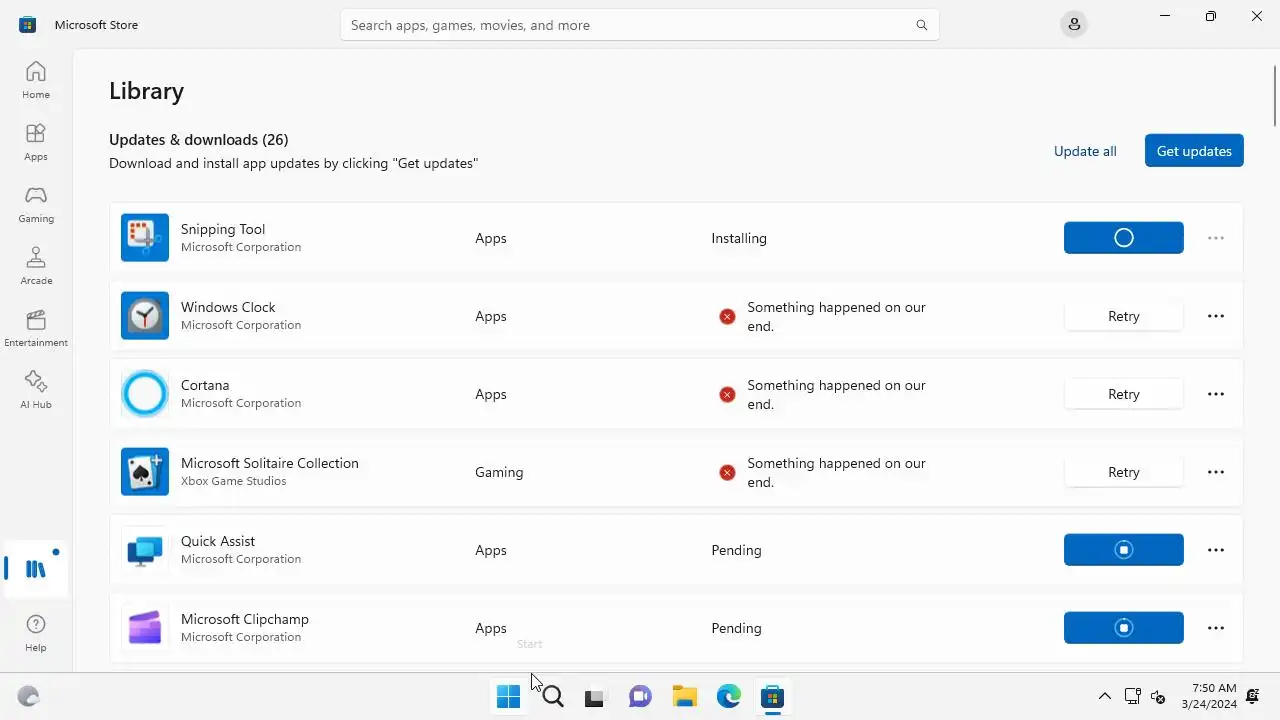The height and width of the screenshot is (720, 1280).
Task: Click the Windows Clock app icon
Action: point(145,316)
